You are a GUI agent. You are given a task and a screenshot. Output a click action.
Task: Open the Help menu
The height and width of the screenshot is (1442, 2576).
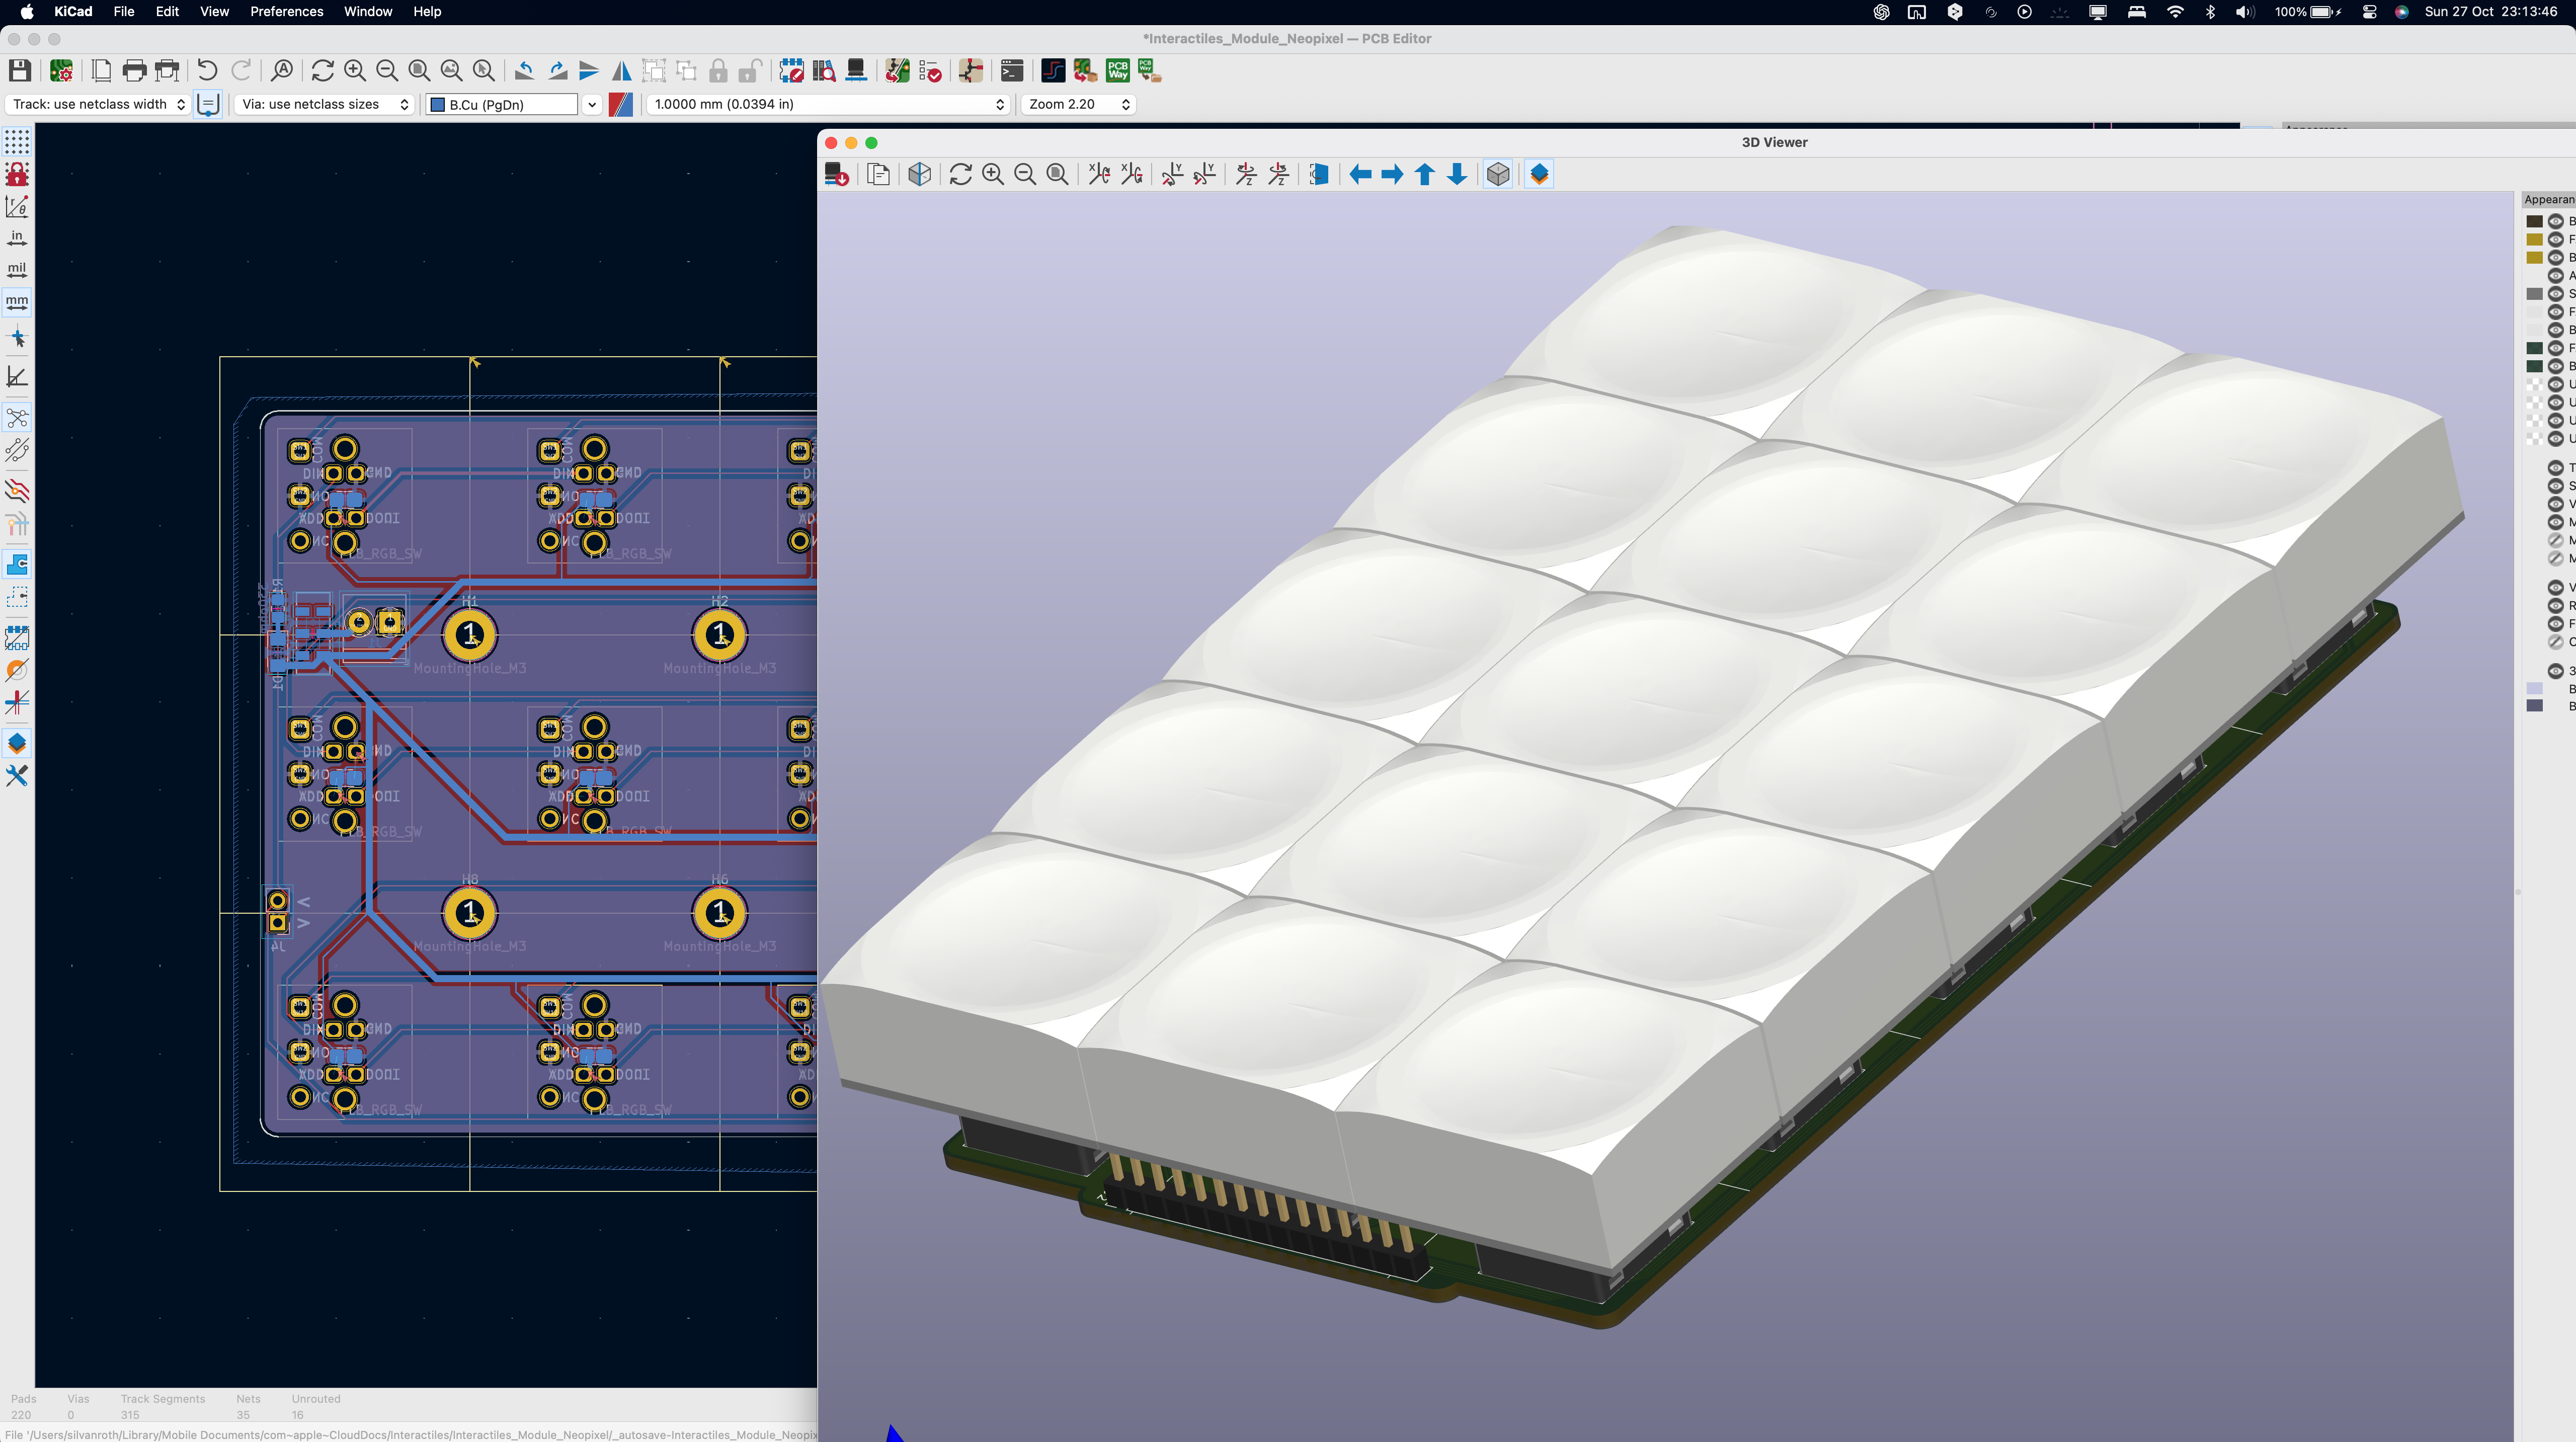(x=427, y=11)
